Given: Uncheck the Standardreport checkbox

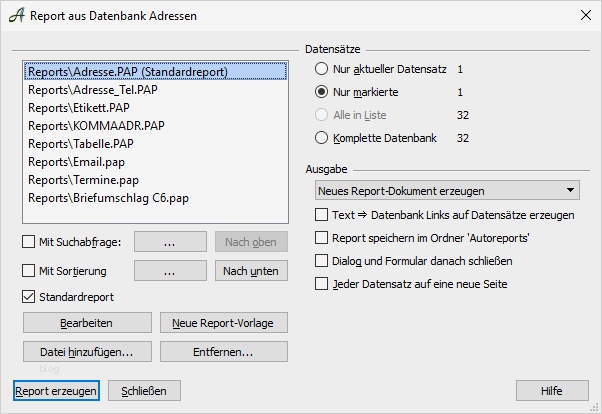Looking at the screenshot, I should pyautogui.click(x=29, y=297).
